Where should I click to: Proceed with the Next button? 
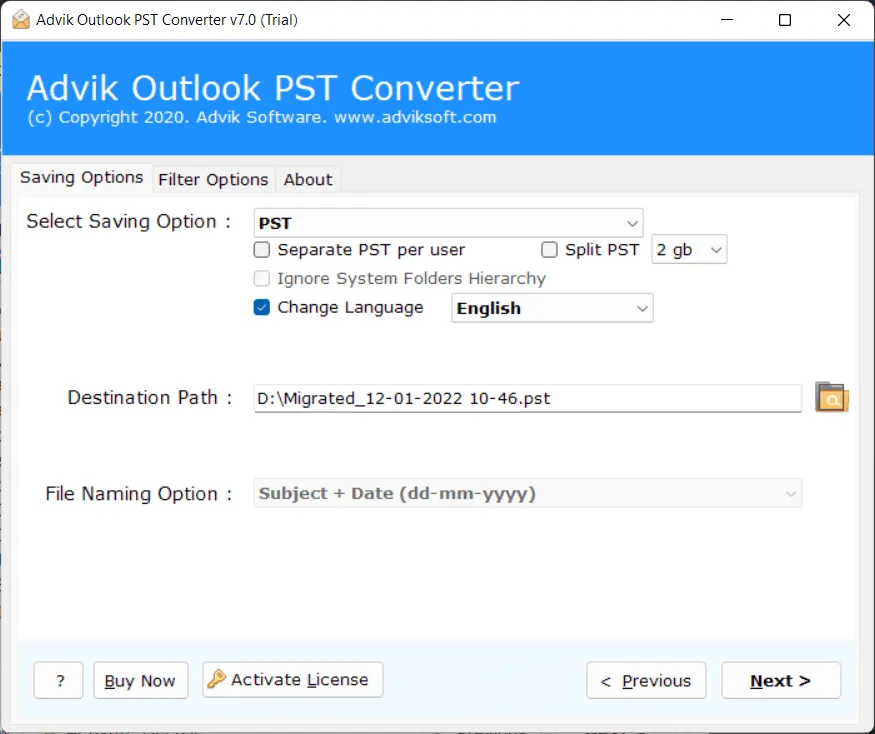click(781, 680)
